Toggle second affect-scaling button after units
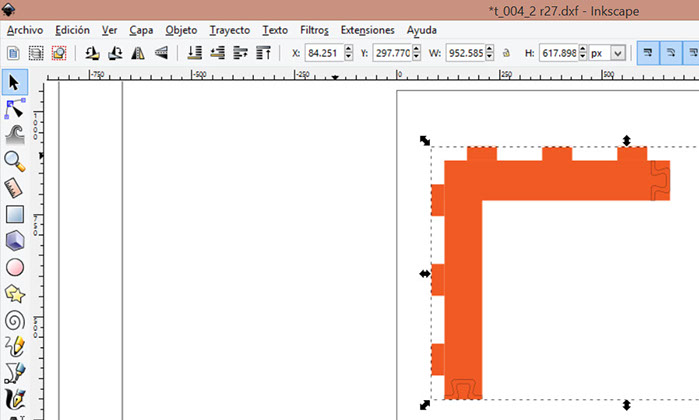This screenshot has width=699, height=420. pos(670,53)
